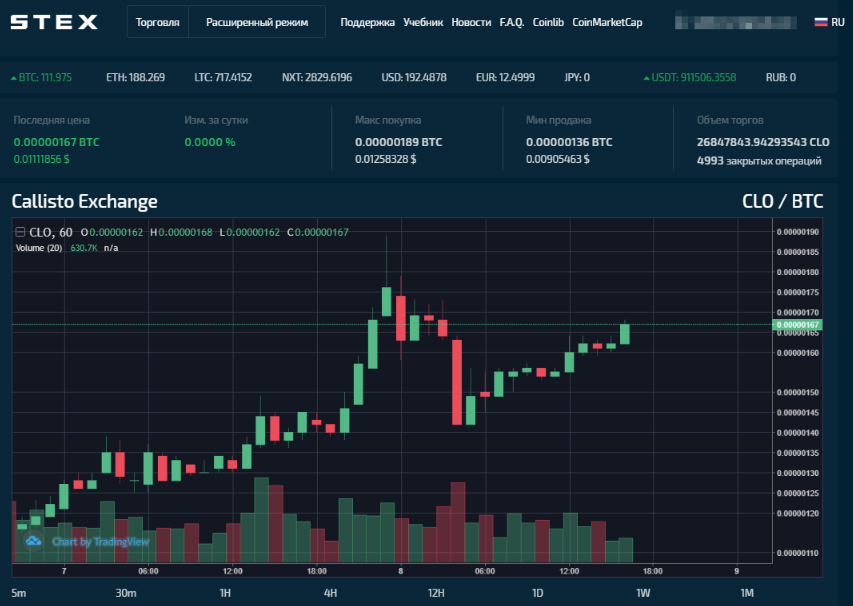
Task: Click the Volume (20) indicator label
Action: point(39,248)
